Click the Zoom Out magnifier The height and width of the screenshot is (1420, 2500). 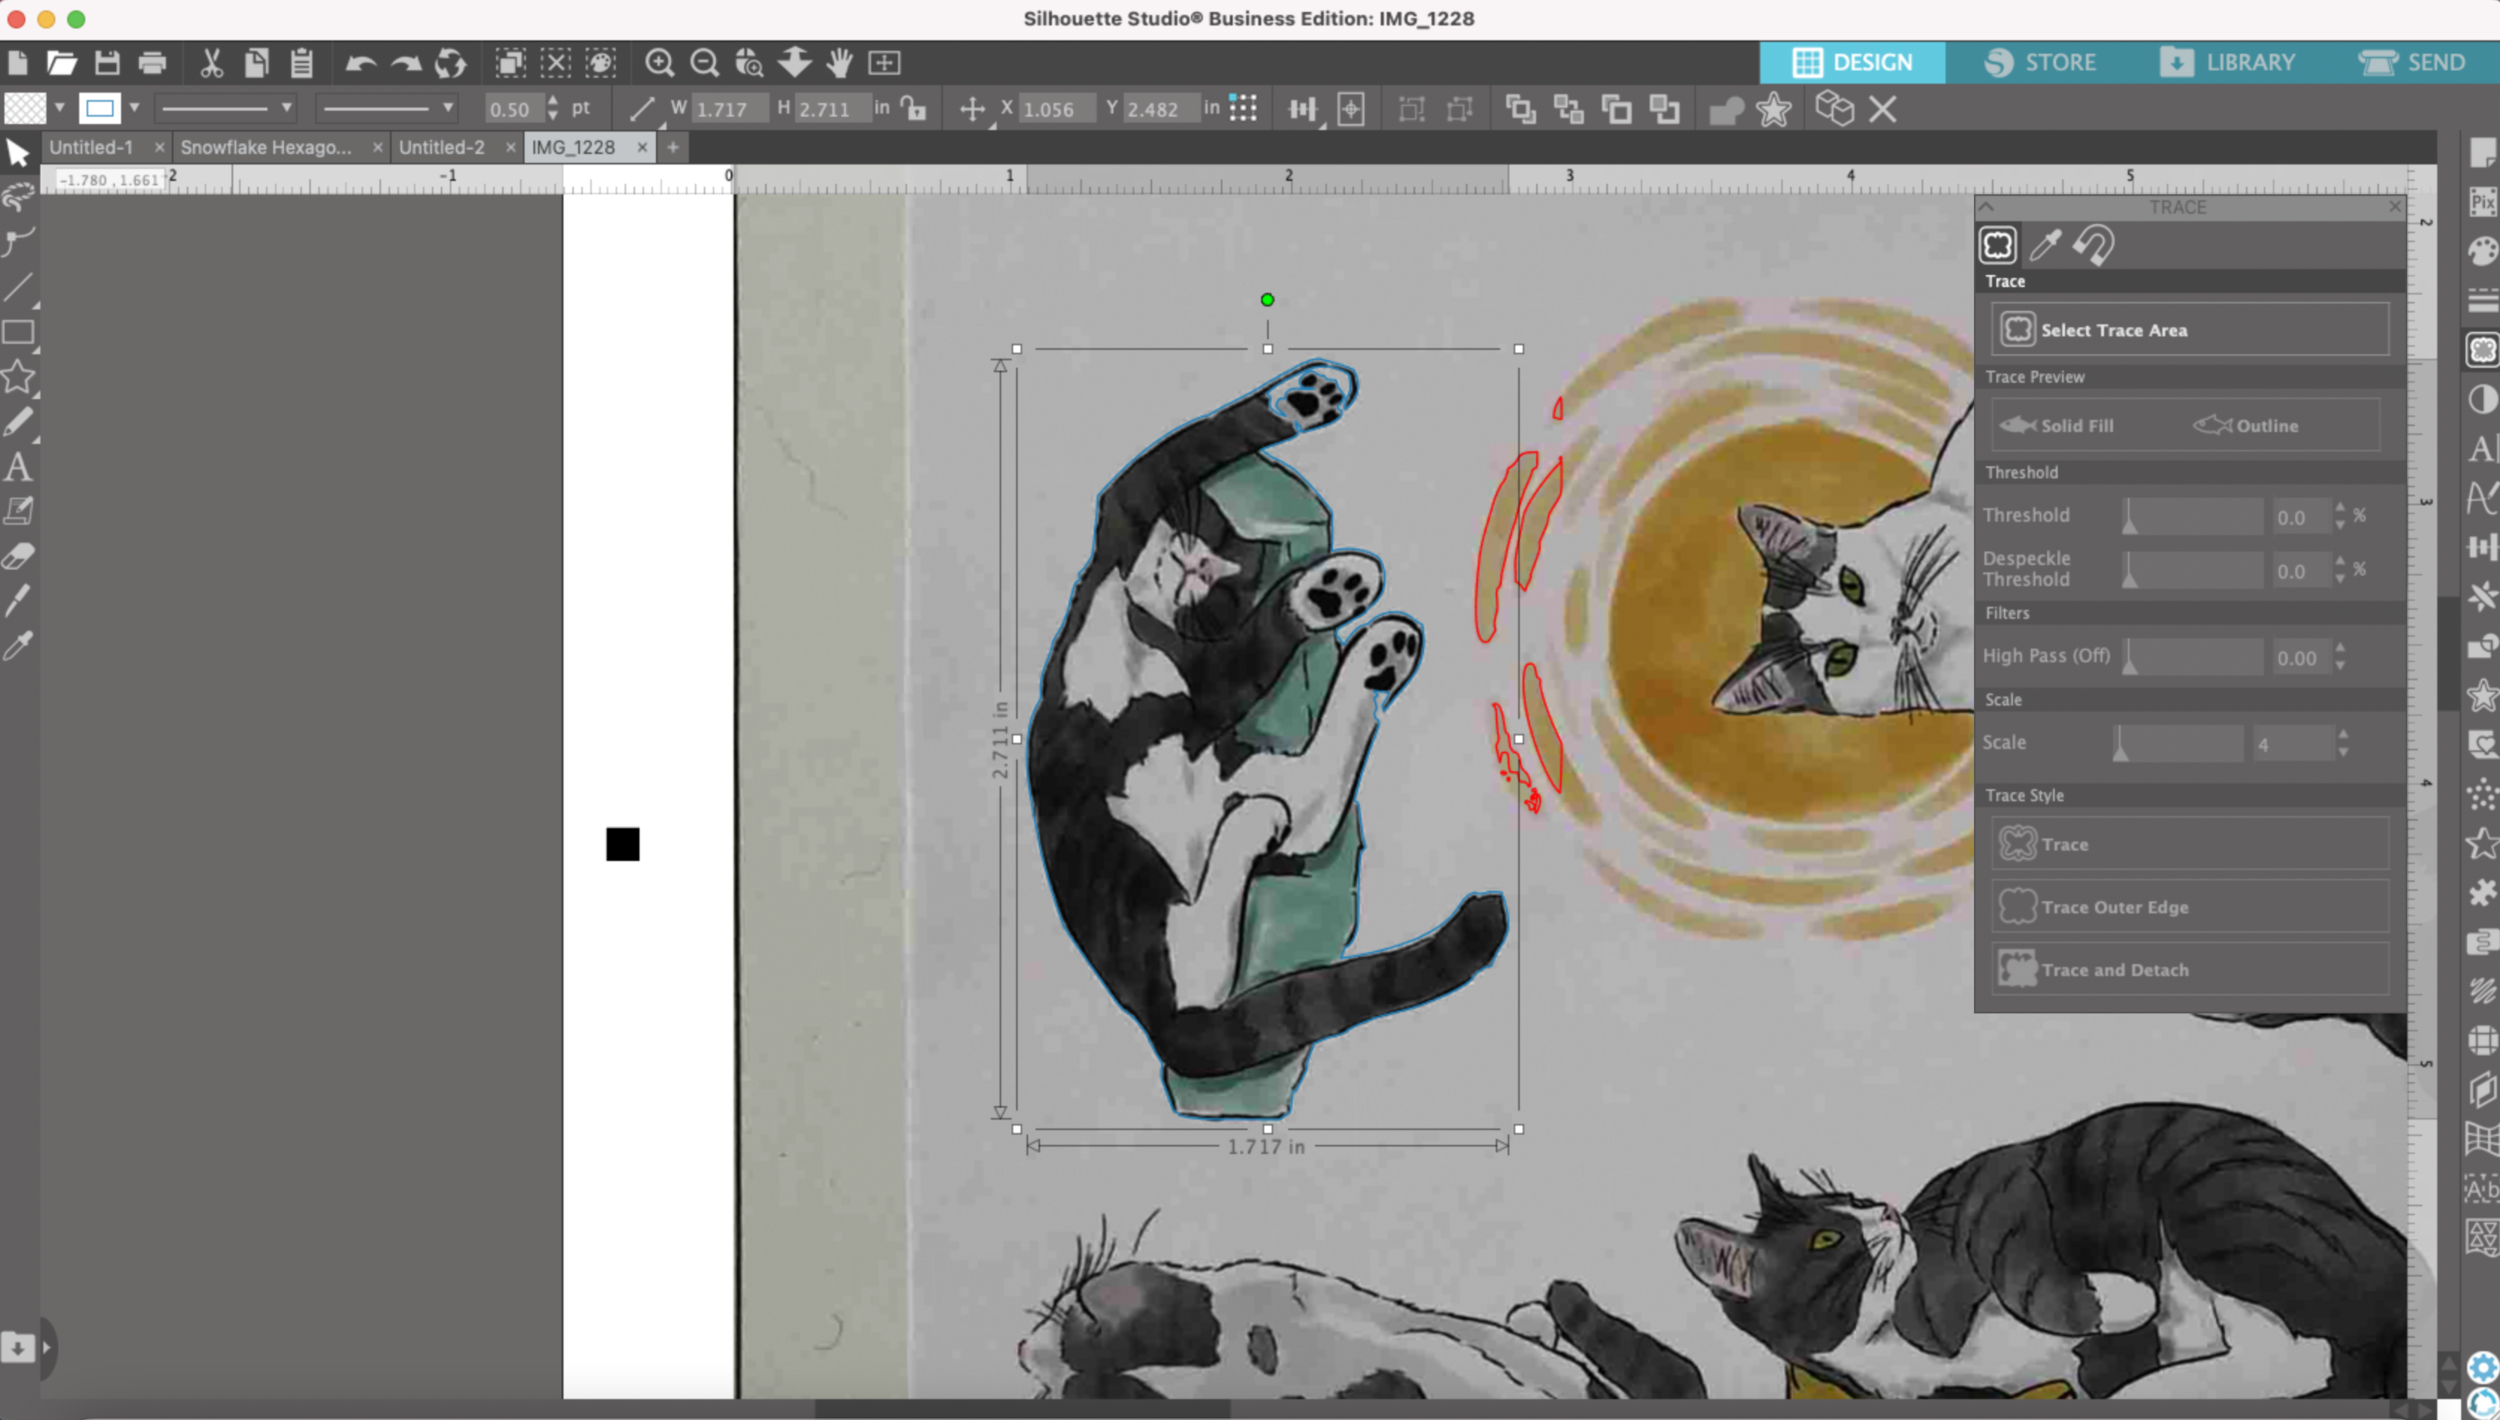click(x=704, y=63)
